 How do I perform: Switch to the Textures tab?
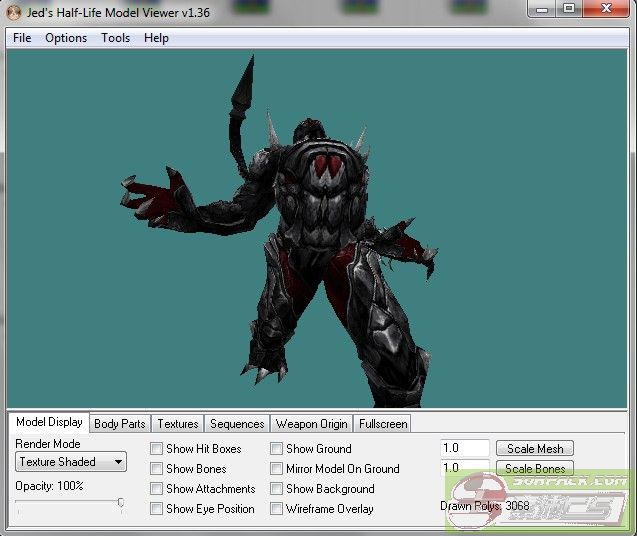click(x=178, y=424)
